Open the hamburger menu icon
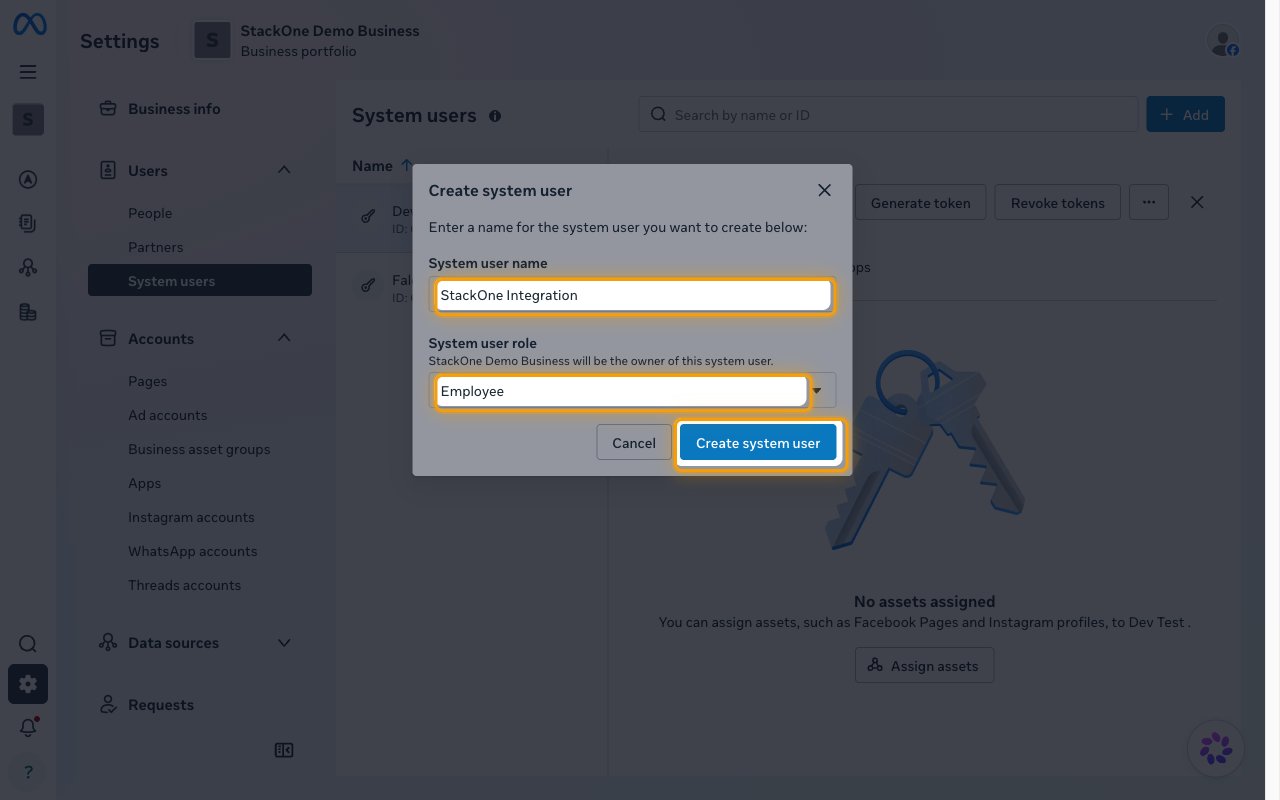 (28, 72)
